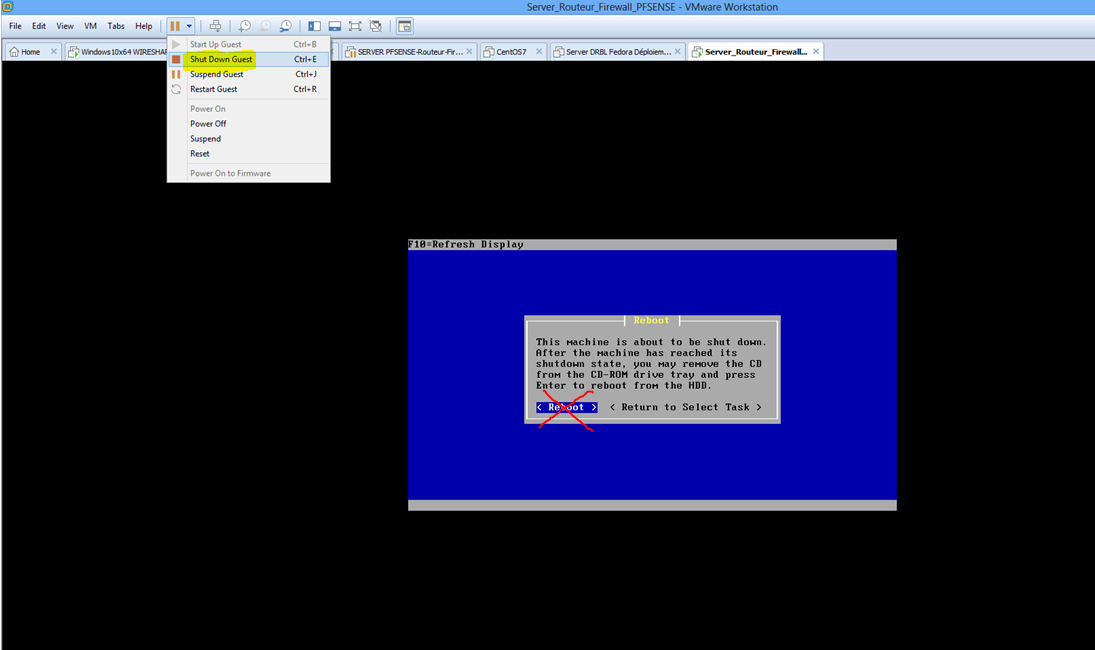This screenshot has width=1095, height=650.
Task: Open the Edit menu
Action: [39, 26]
